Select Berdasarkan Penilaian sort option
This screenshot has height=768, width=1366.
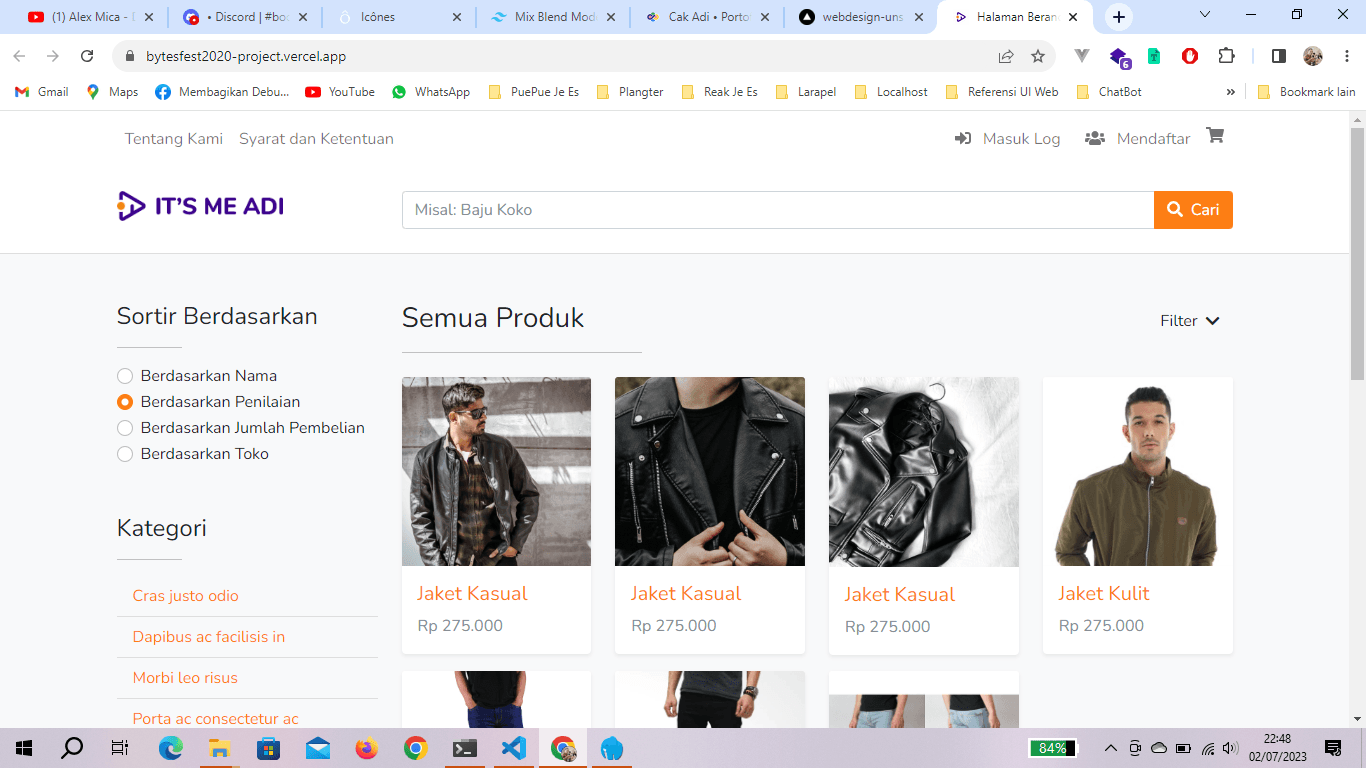(209, 402)
